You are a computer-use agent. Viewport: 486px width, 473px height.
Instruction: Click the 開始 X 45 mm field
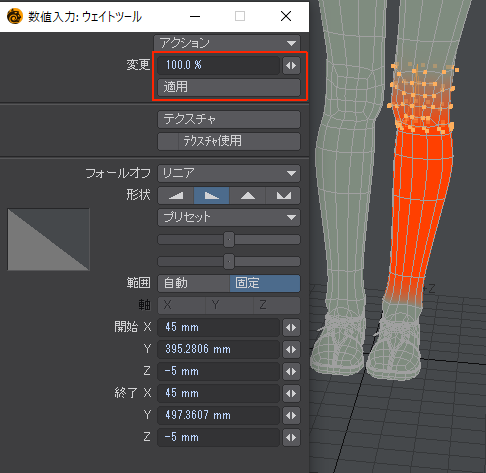(218, 327)
